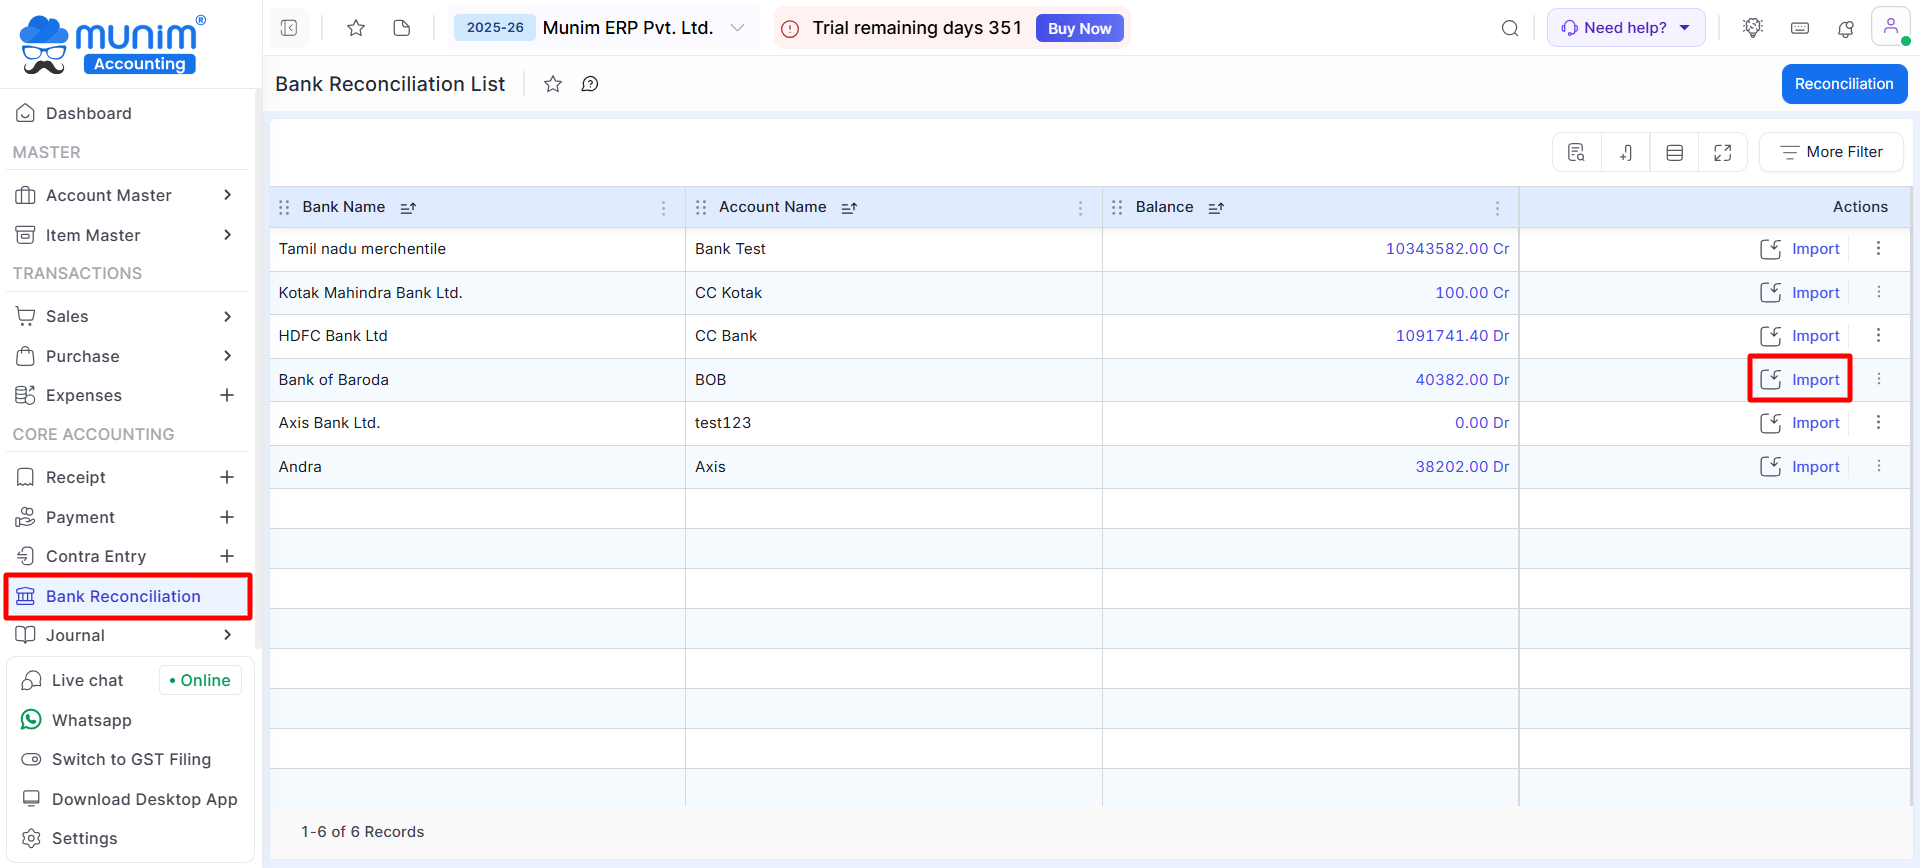Image resolution: width=1920 pixels, height=868 pixels.
Task: Collapse the sidebar panel icon
Action: (289, 28)
